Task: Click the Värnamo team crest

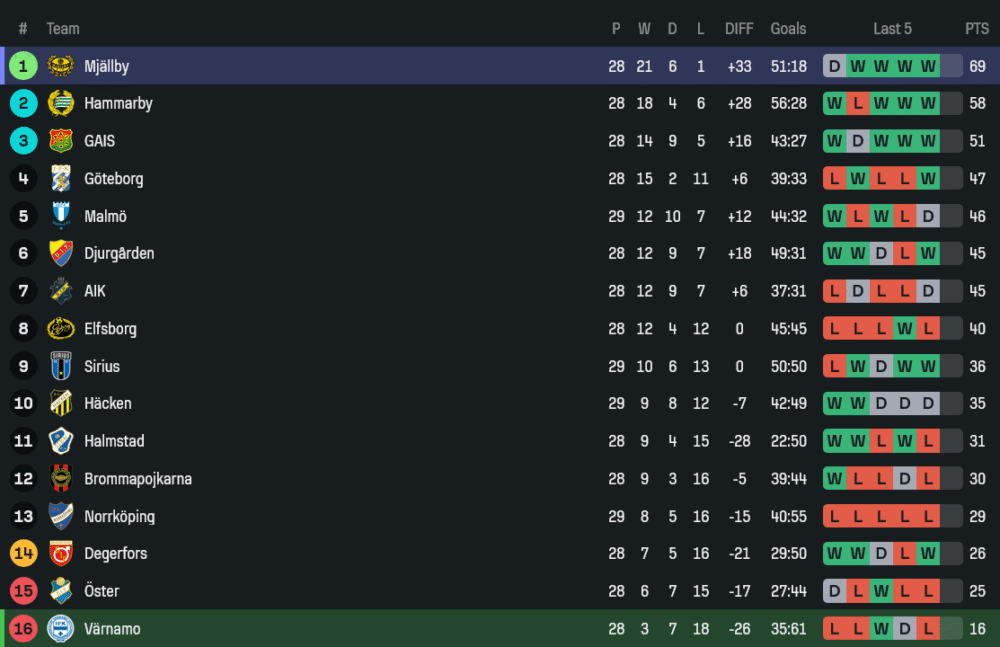Action: [61, 629]
